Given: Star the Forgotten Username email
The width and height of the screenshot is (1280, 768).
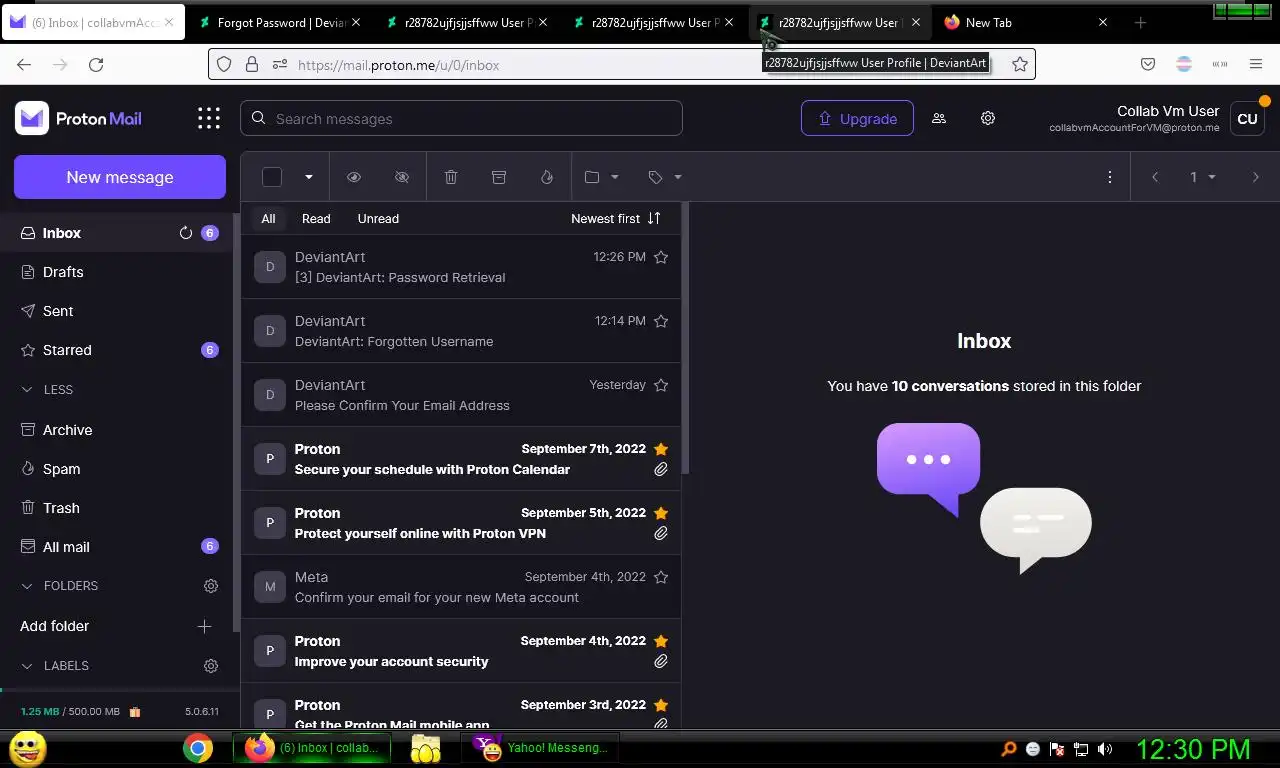Looking at the screenshot, I should coord(661,321).
